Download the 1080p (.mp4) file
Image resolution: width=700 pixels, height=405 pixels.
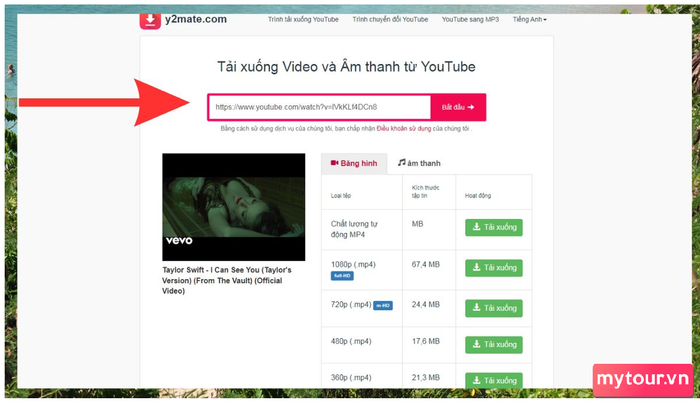click(x=494, y=268)
